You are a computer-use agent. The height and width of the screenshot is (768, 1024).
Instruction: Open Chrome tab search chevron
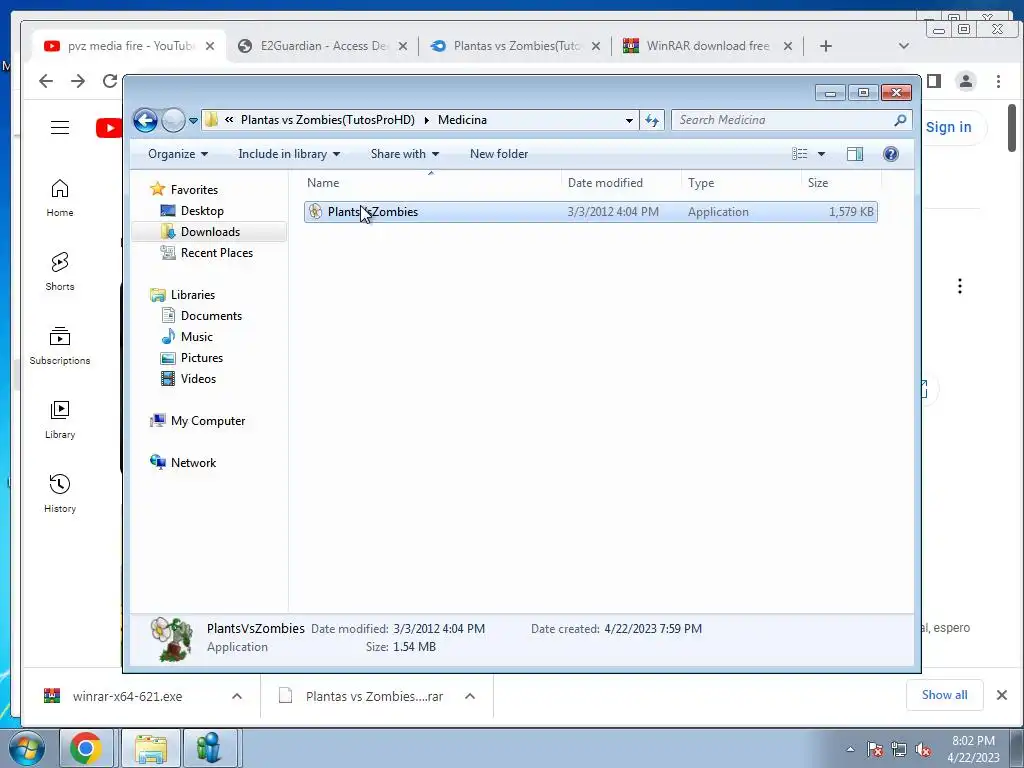(904, 46)
